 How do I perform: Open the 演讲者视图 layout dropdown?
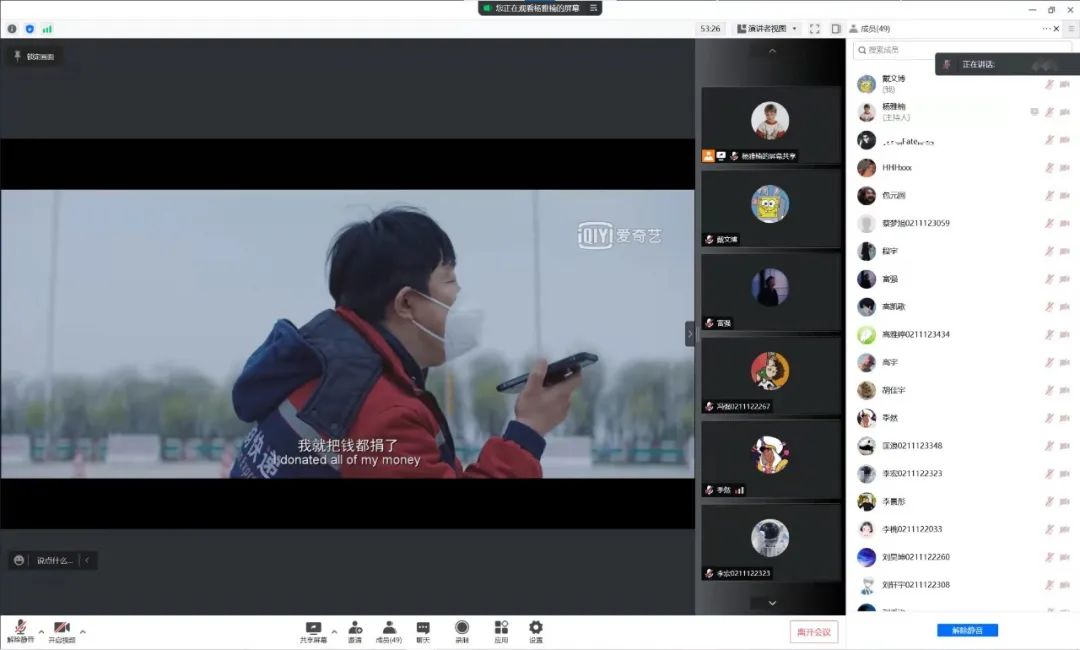click(x=767, y=28)
